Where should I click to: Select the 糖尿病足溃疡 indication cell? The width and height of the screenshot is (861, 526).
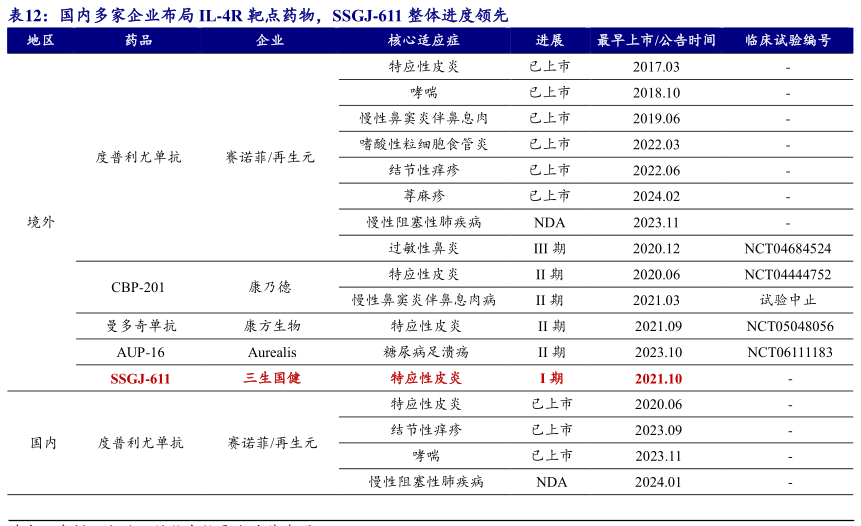click(x=426, y=352)
